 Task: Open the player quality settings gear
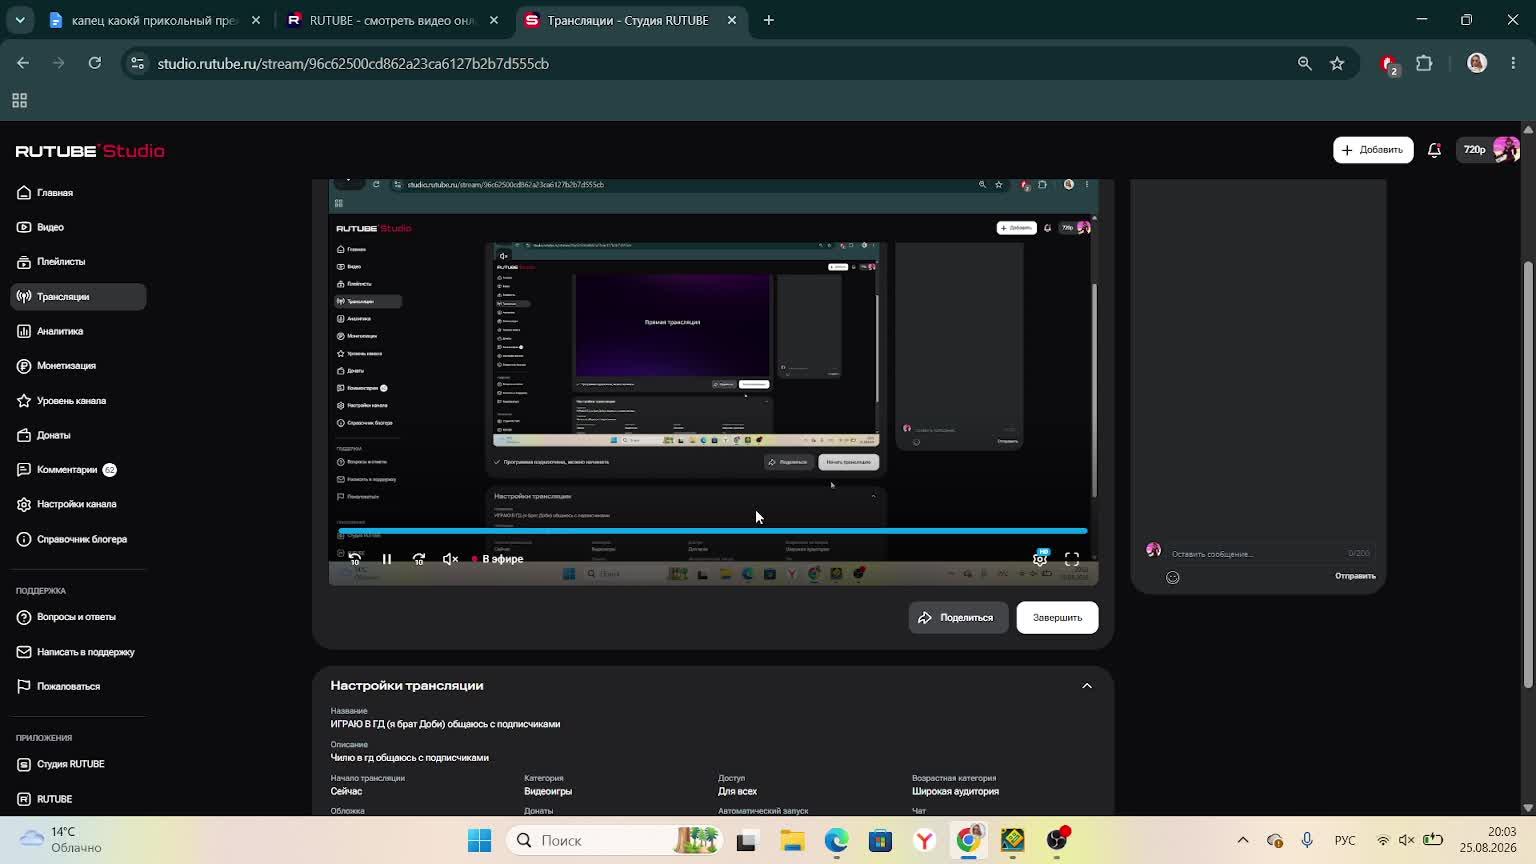1040,559
